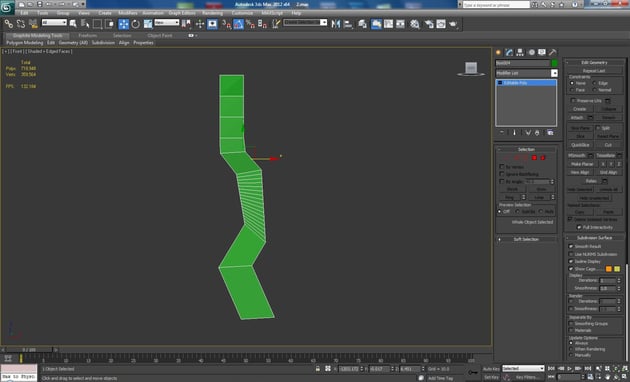Screen dimensions: 630x382
Task: Toggle the Angle Snap icon
Action: tap(239, 24)
